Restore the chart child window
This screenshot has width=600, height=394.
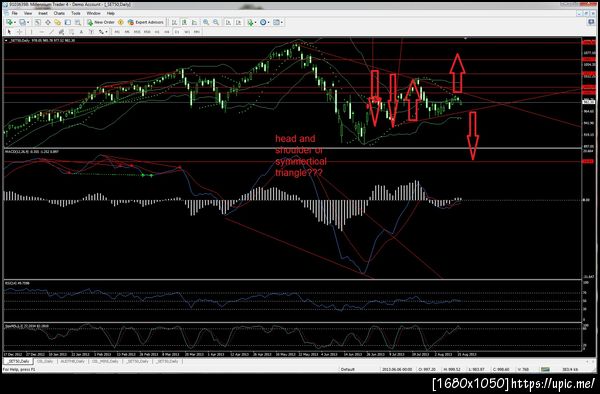pyautogui.click(x=585, y=13)
